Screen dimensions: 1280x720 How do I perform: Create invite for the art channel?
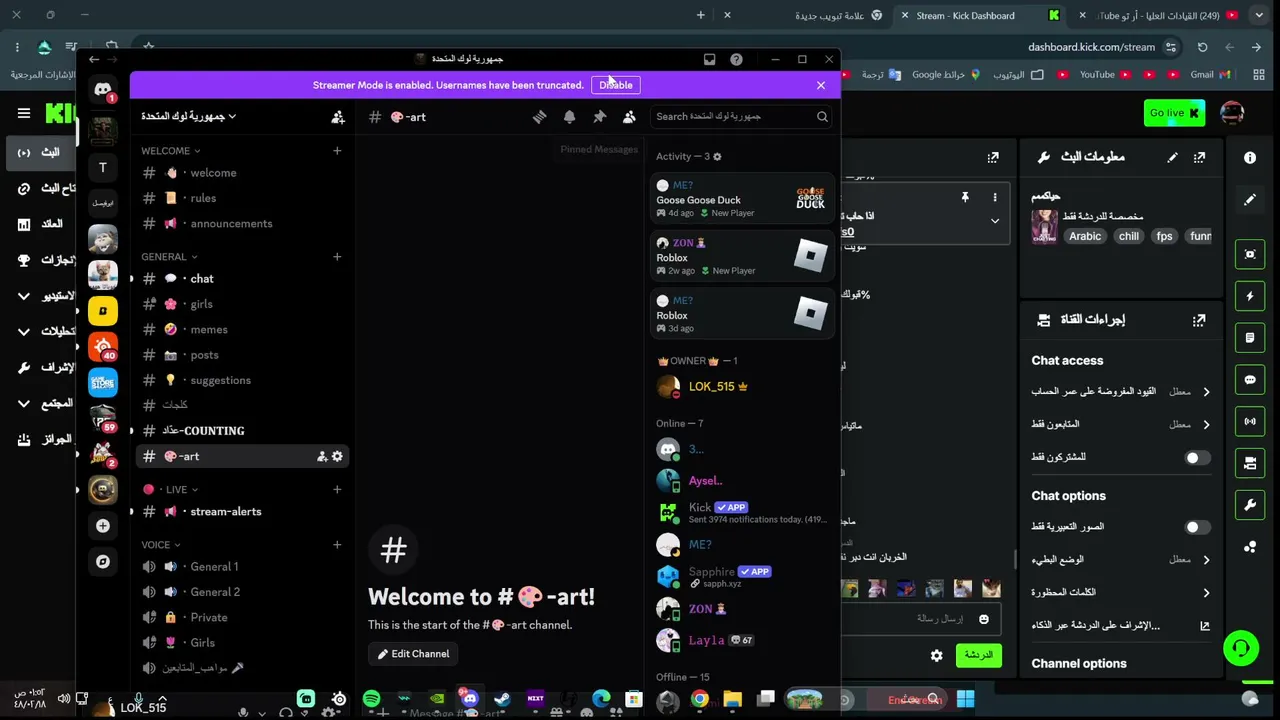click(322, 456)
